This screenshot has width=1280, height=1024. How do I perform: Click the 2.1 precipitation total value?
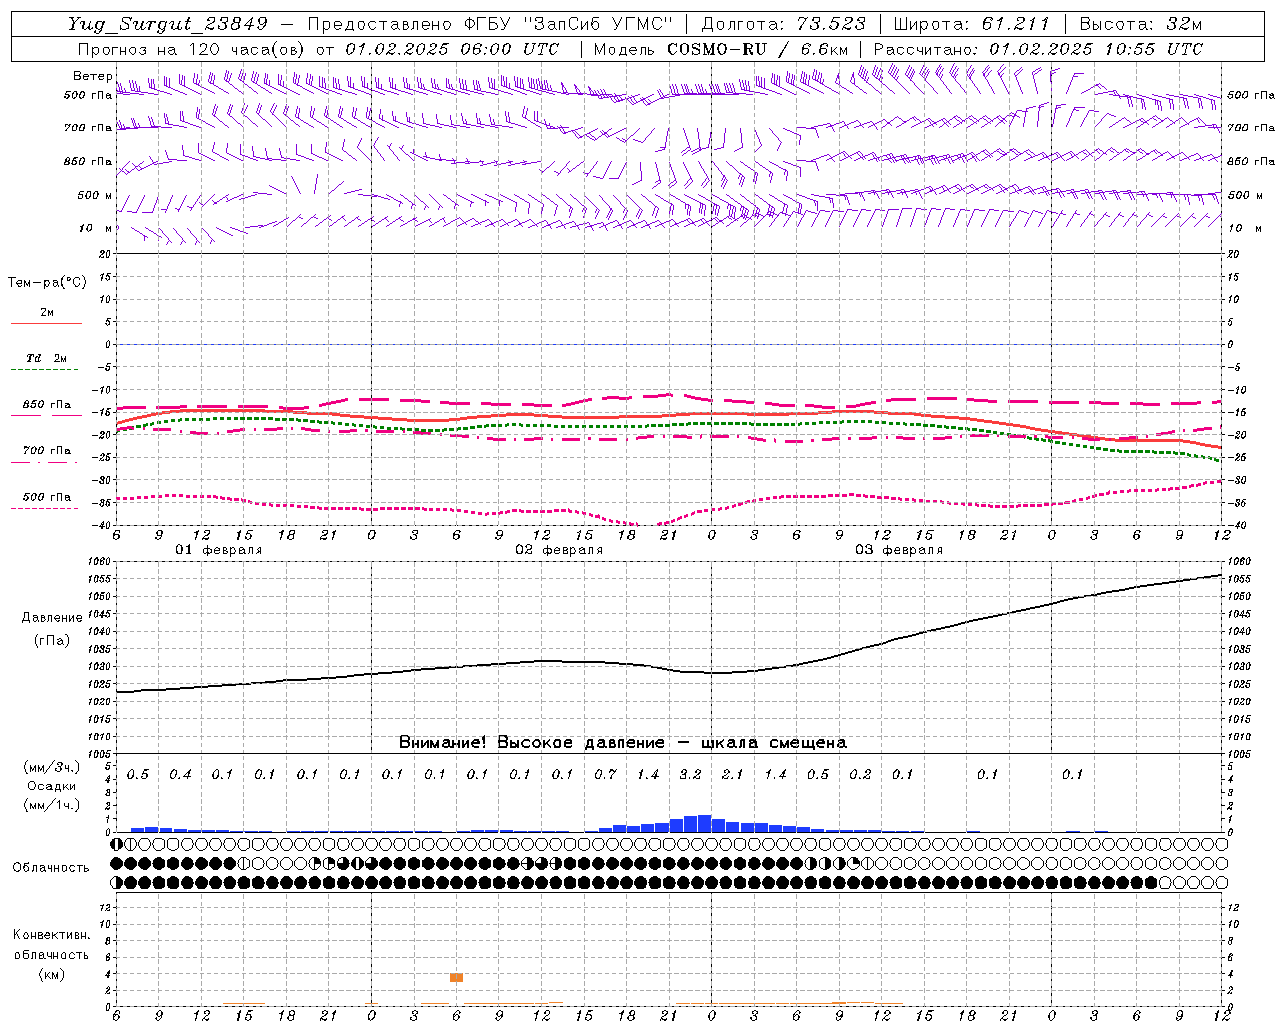pyautogui.click(x=733, y=775)
